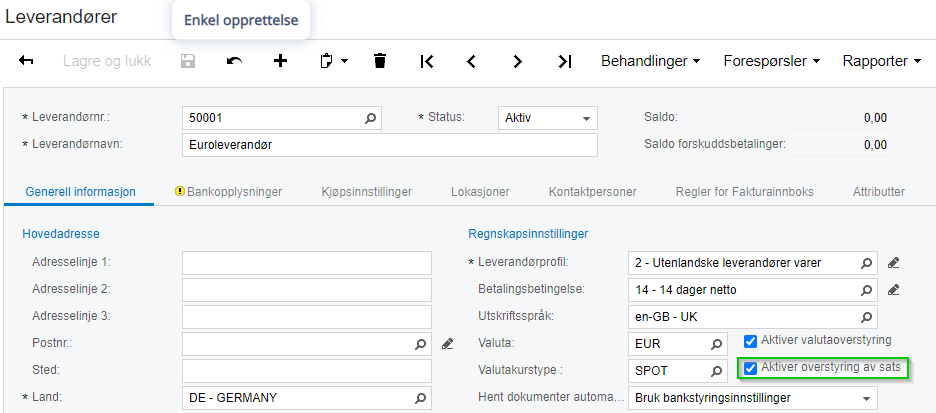Switch to Generell informasjon tab

pos(80,192)
